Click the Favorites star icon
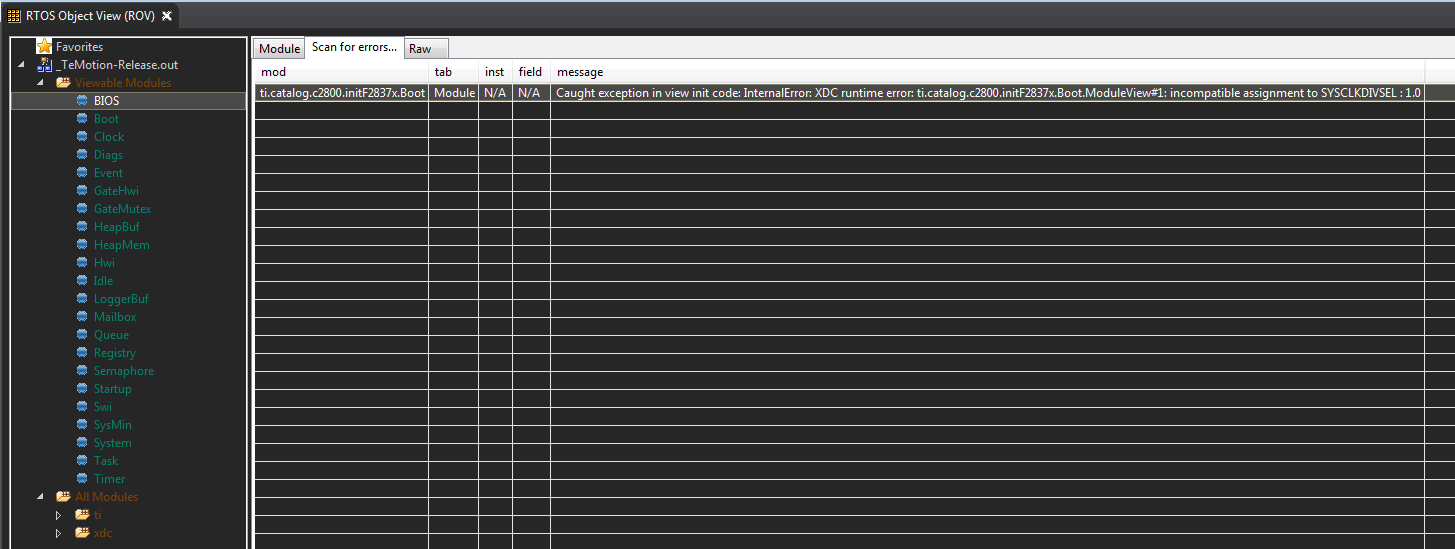This screenshot has height=549, width=1455. 44,46
